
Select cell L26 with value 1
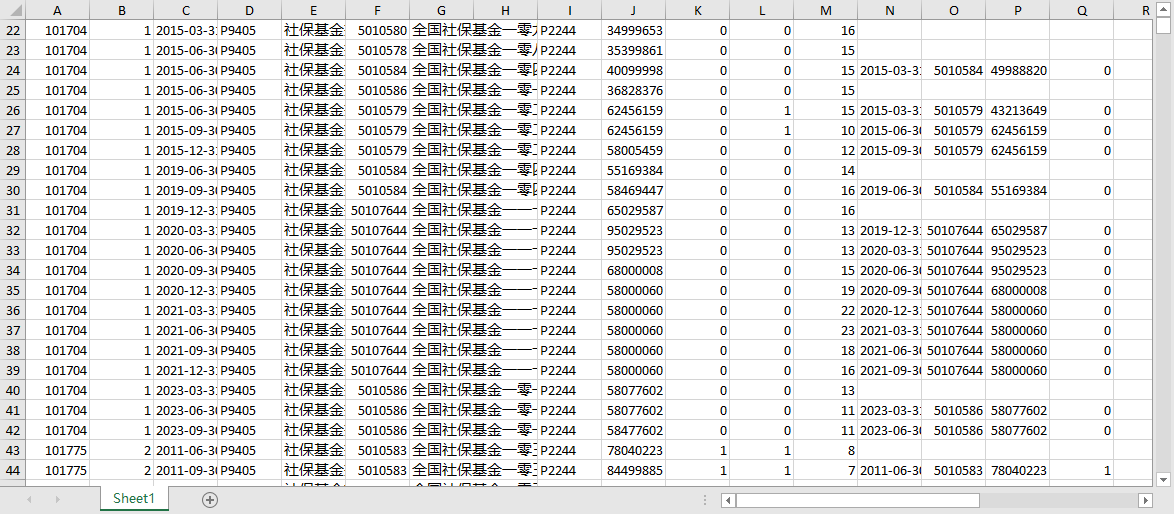coord(761,111)
